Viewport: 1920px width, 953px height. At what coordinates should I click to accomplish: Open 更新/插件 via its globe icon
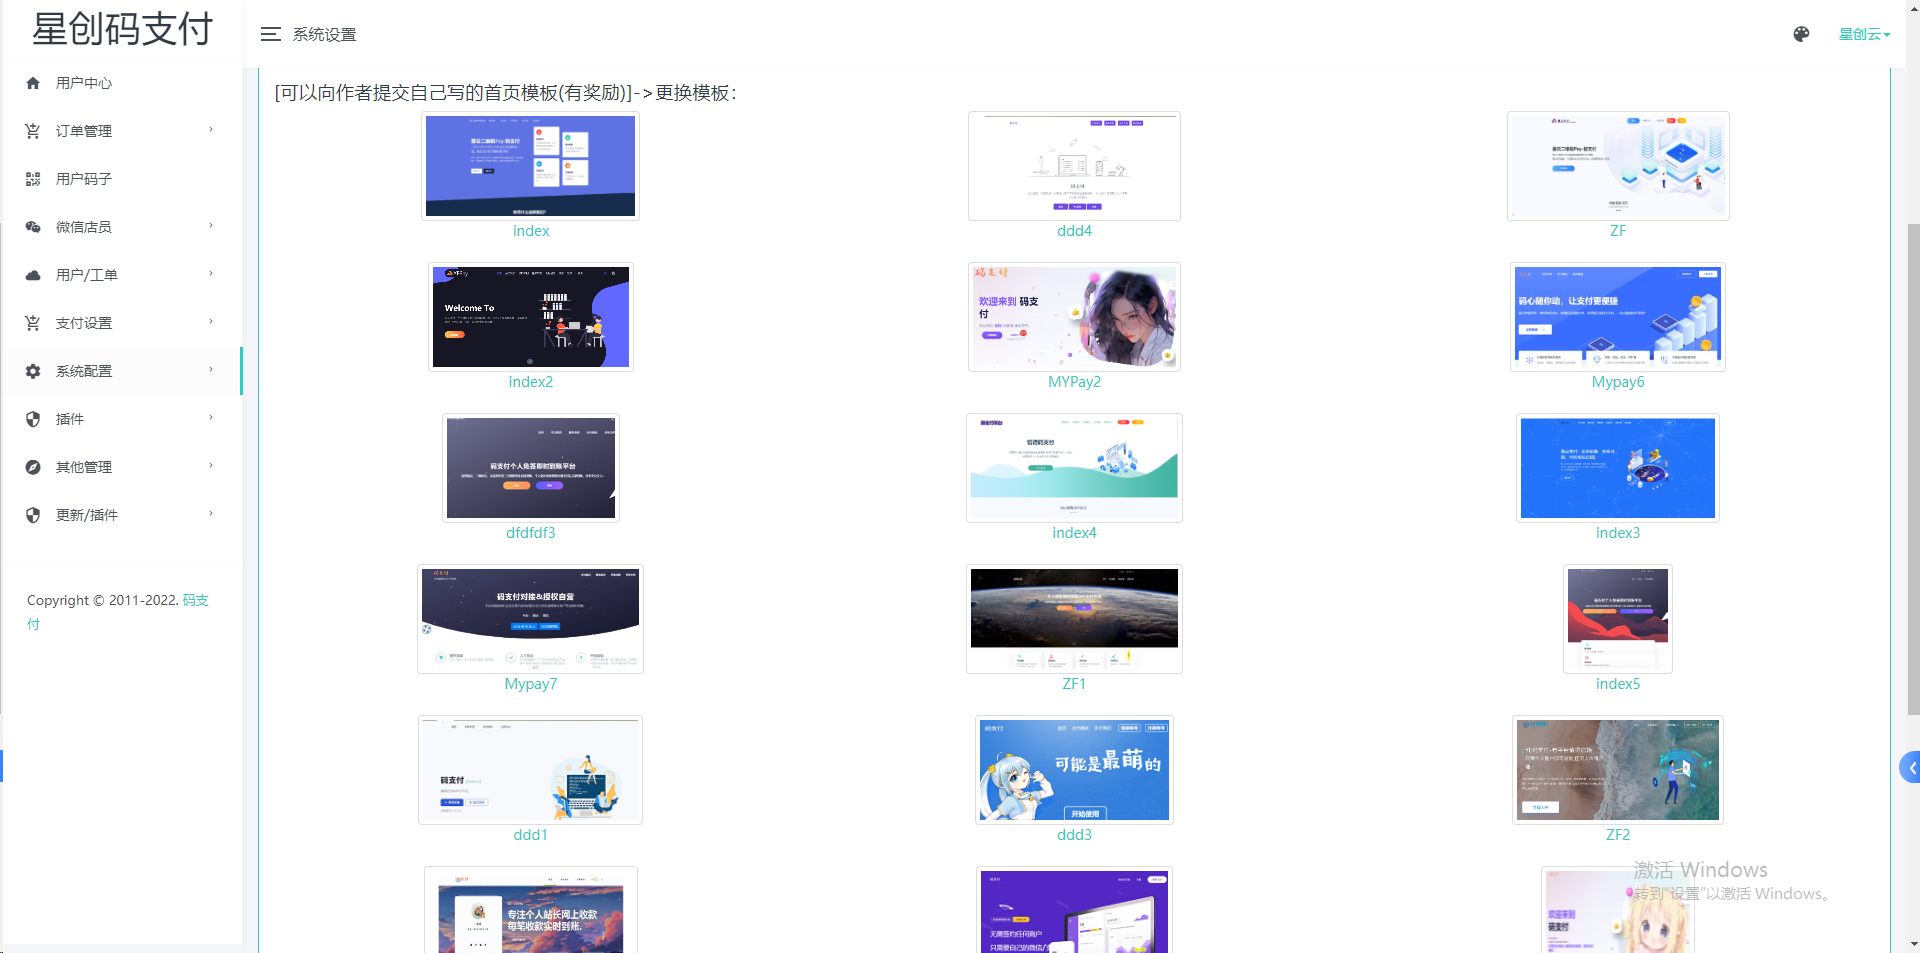click(33, 514)
